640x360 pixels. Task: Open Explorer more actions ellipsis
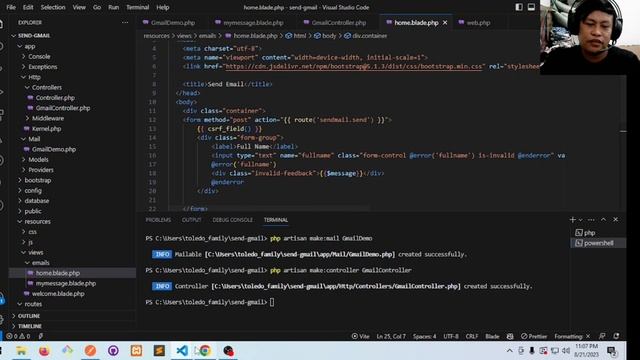(125, 23)
